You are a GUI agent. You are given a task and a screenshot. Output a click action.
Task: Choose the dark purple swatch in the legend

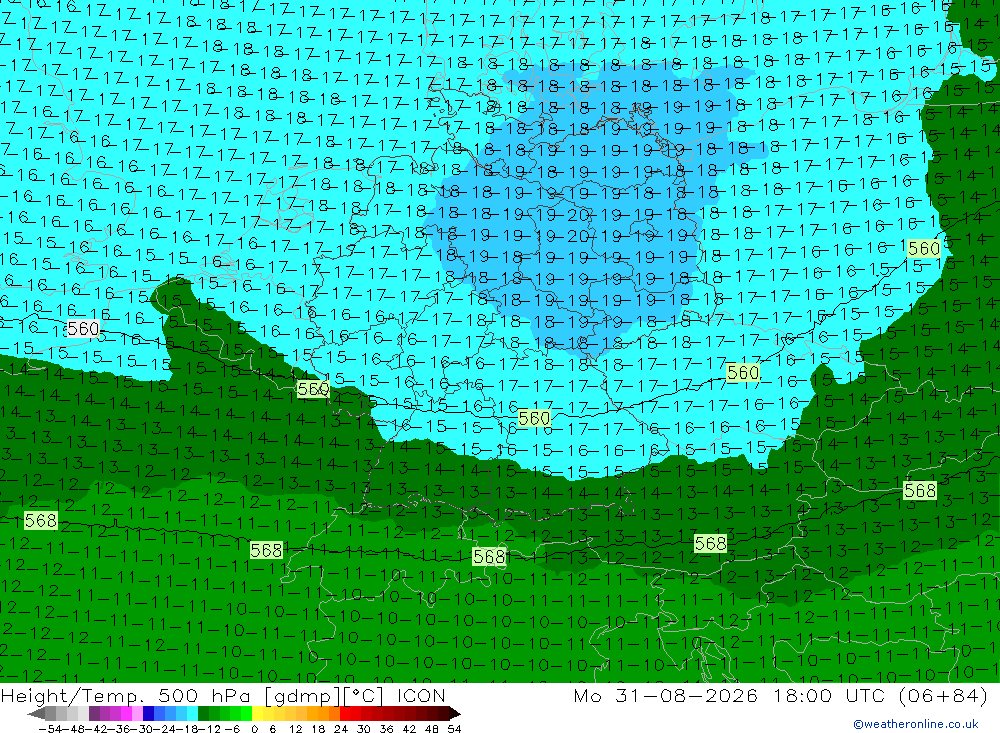94,714
